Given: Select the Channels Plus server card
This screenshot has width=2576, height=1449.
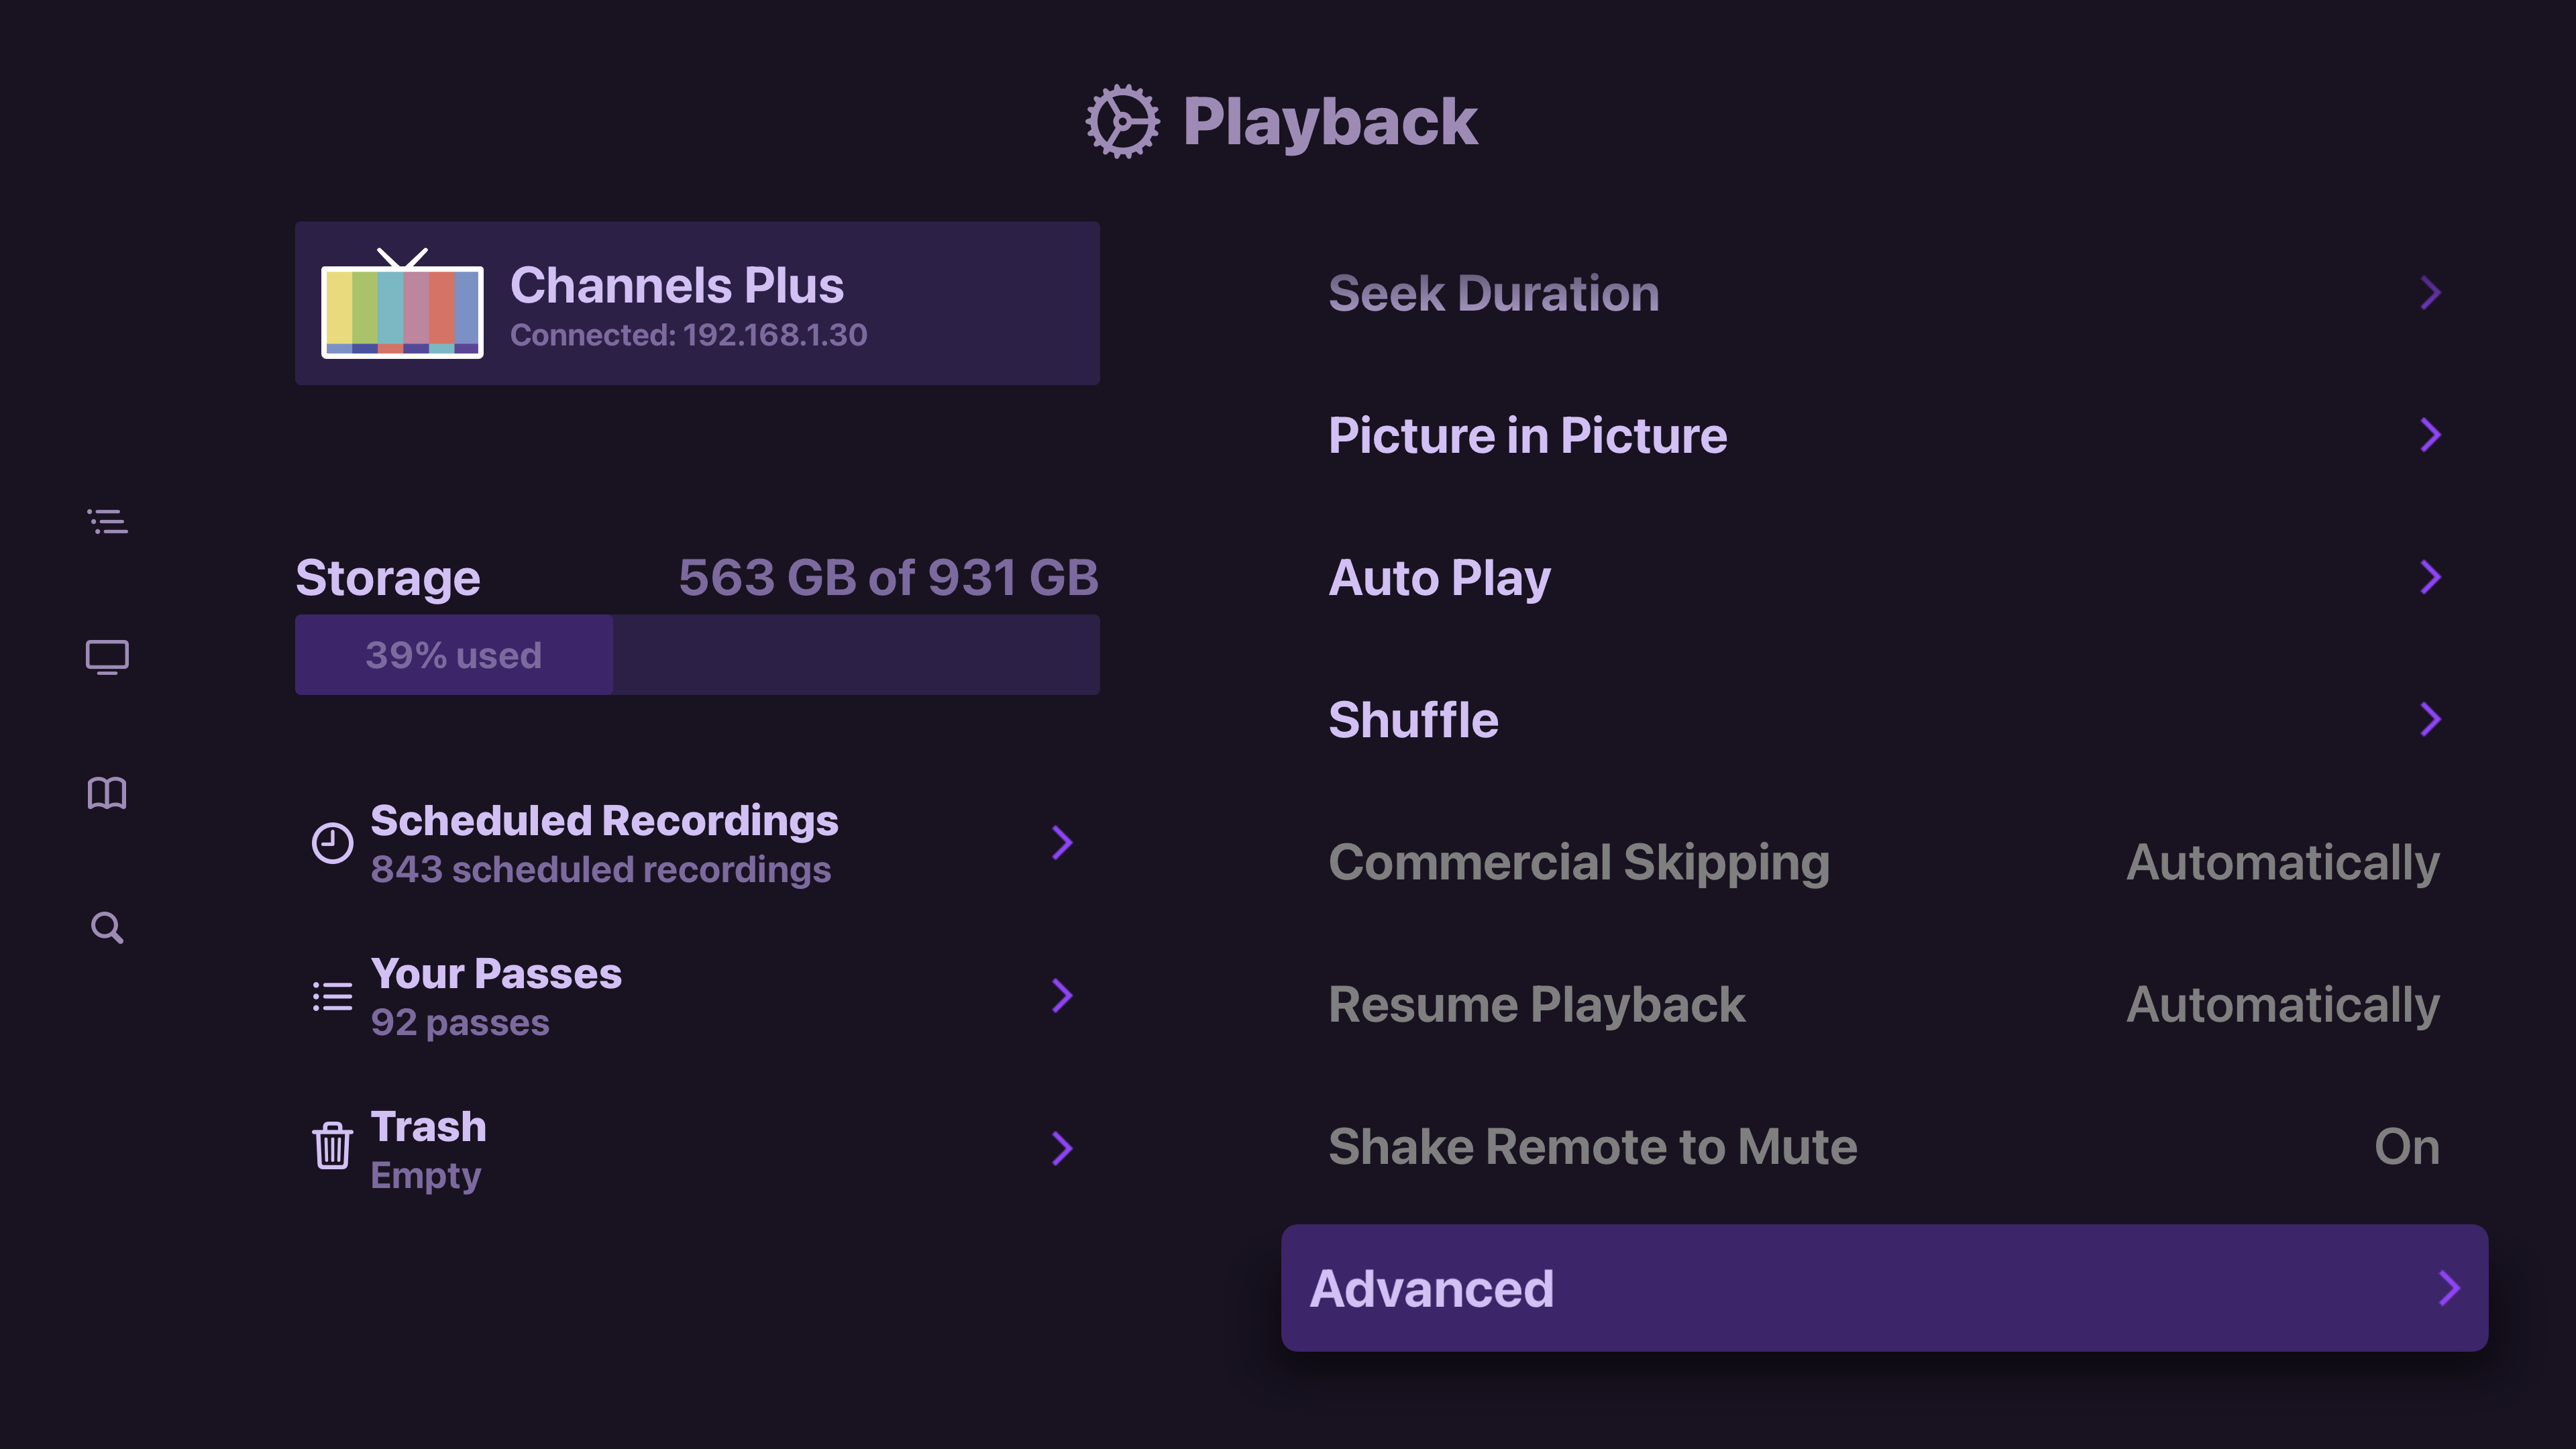Looking at the screenshot, I should tap(697, 303).
